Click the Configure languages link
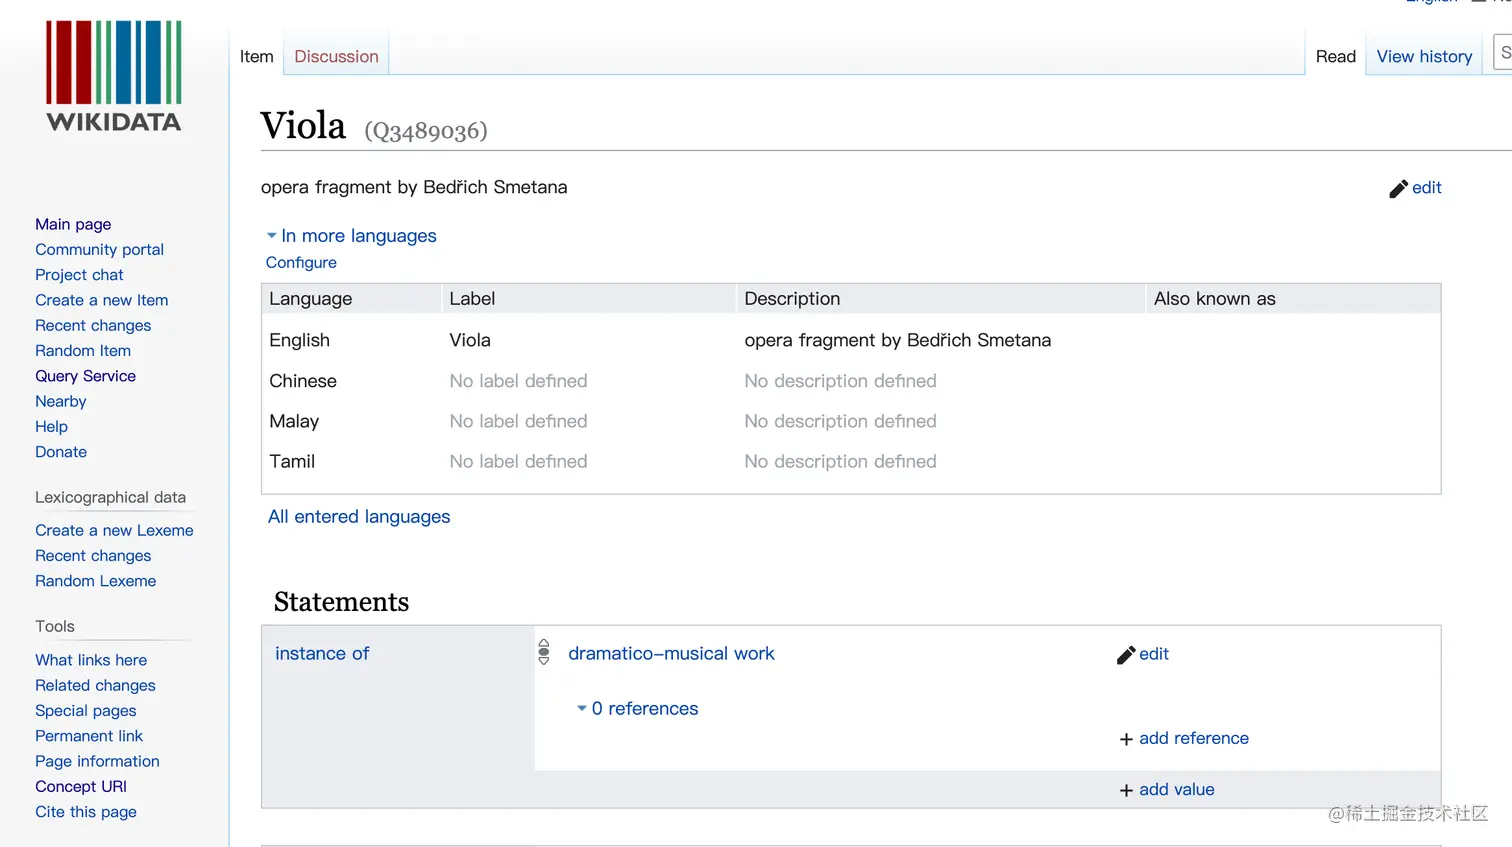Screen dimensions: 1512x847 301,262
